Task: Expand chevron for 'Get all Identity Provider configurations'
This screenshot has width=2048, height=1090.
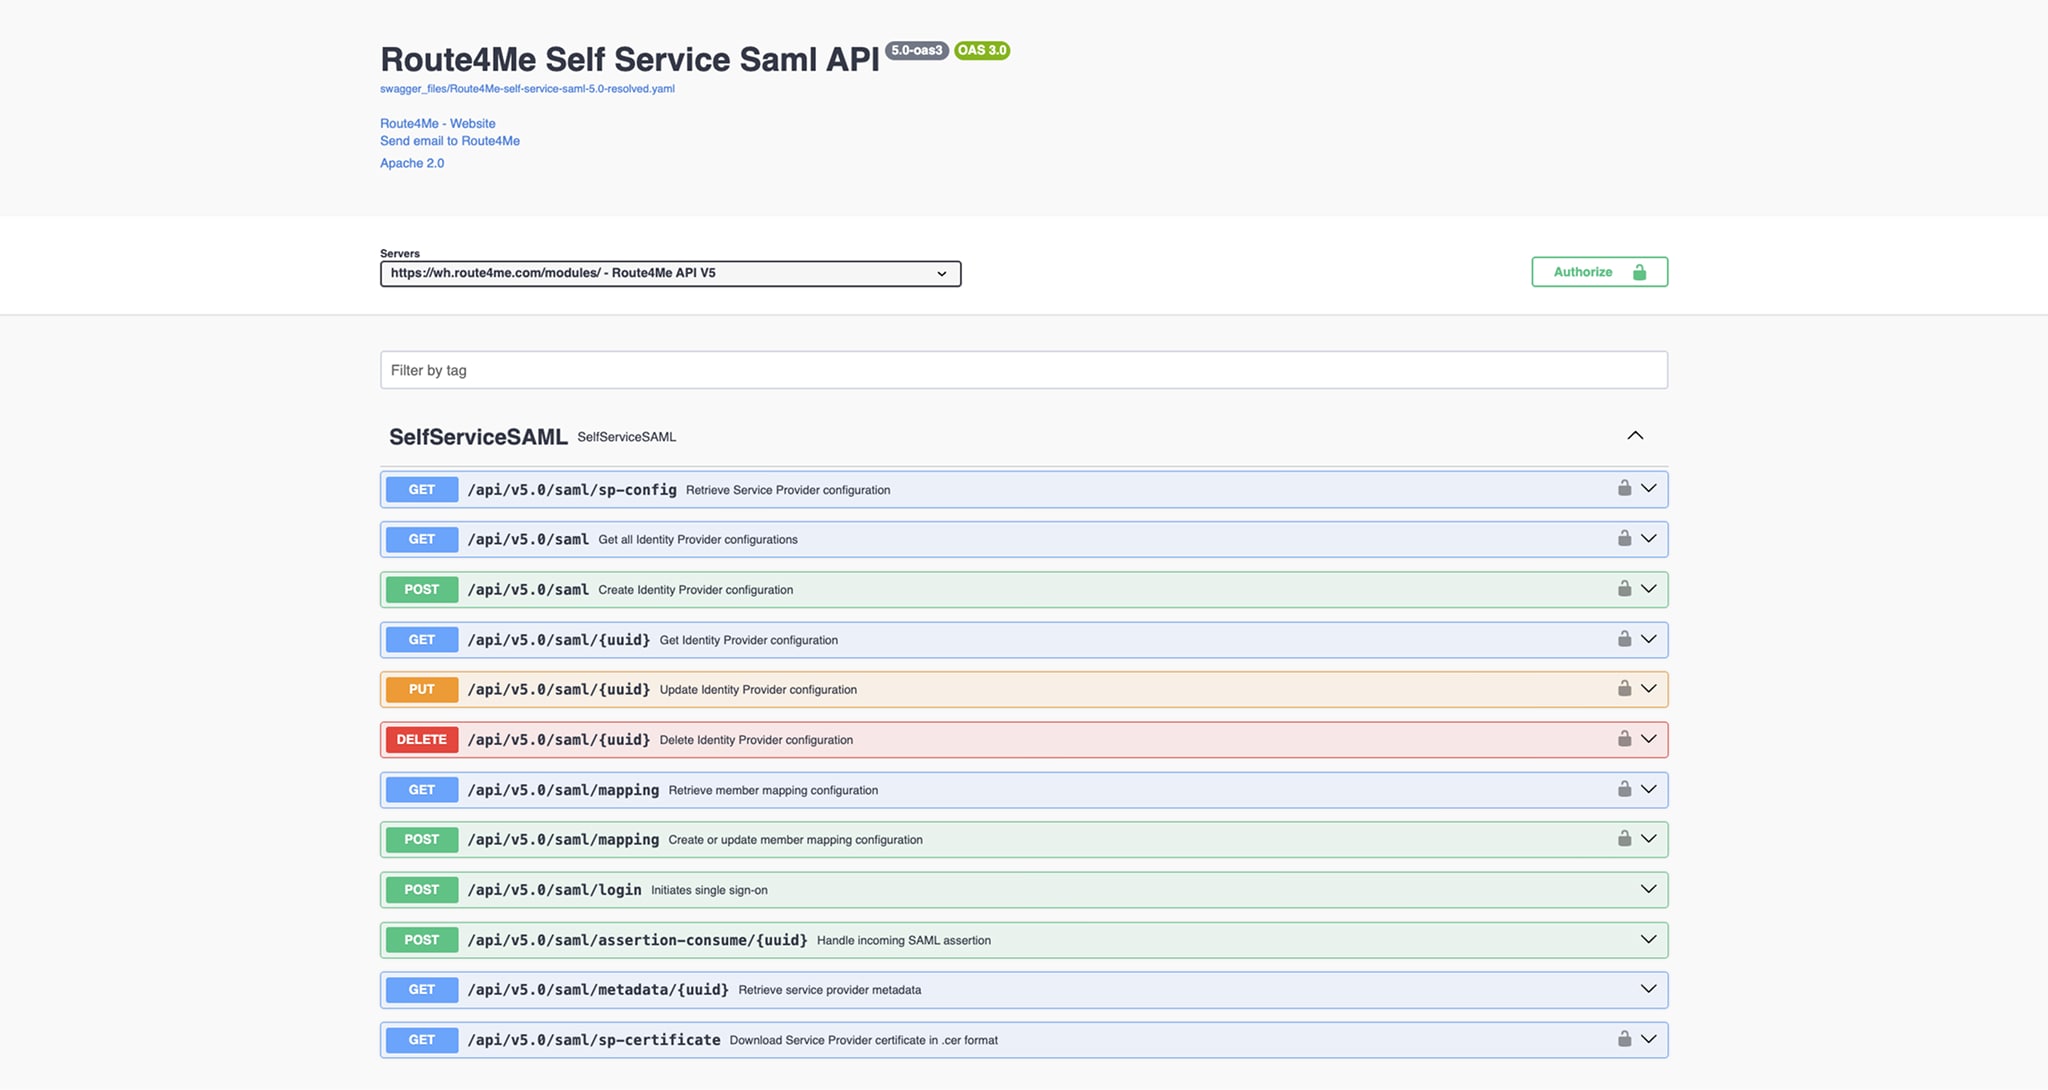Action: pyautogui.click(x=1649, y=538)
